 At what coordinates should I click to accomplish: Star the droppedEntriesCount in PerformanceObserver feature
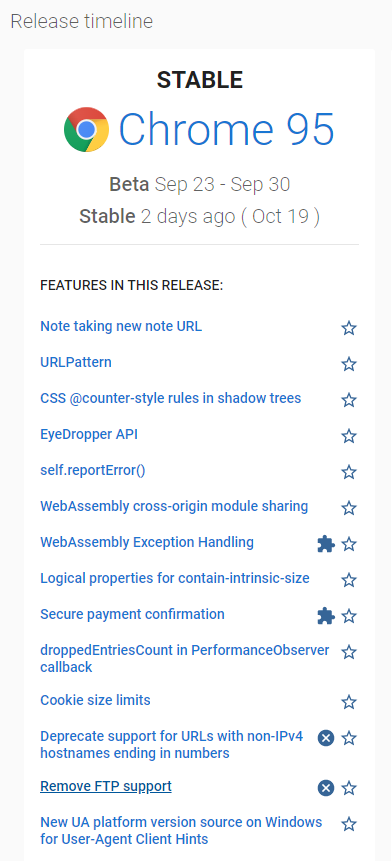349,652
